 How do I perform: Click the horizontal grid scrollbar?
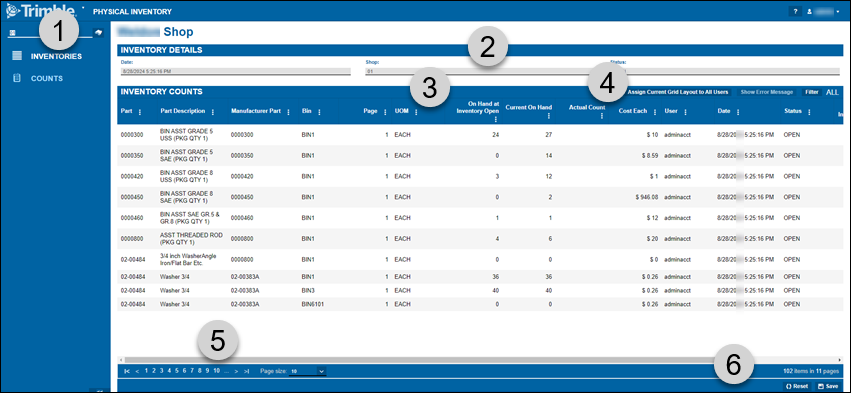(x=426, y=360)
